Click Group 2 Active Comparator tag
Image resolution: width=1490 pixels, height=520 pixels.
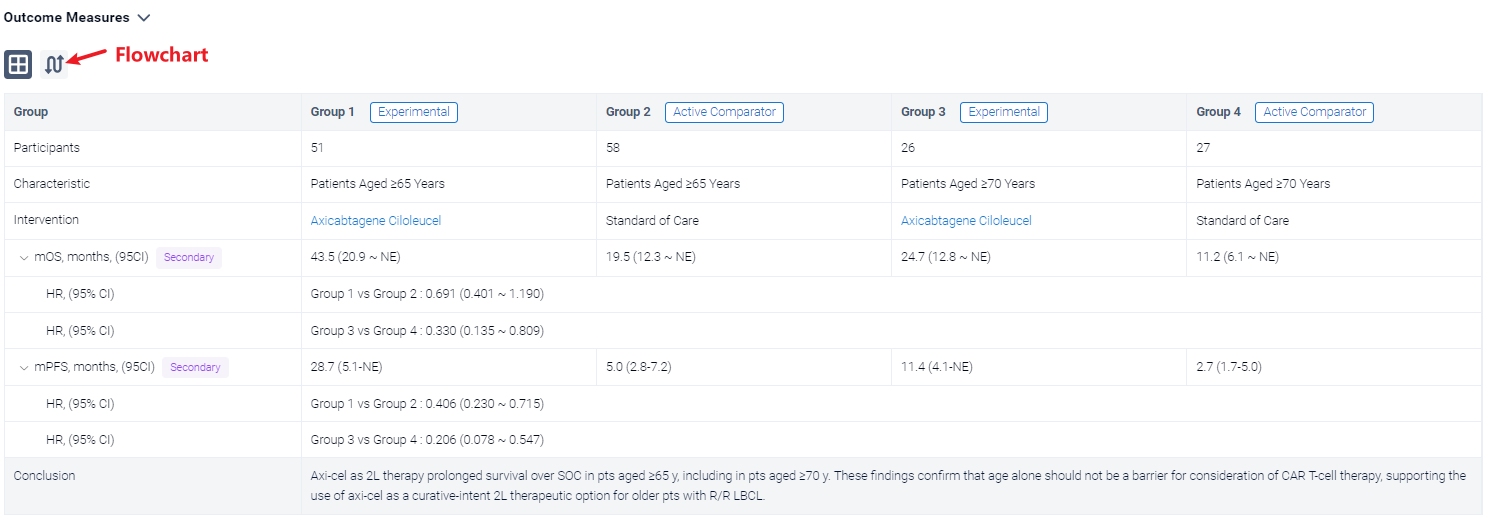[724, 112]
